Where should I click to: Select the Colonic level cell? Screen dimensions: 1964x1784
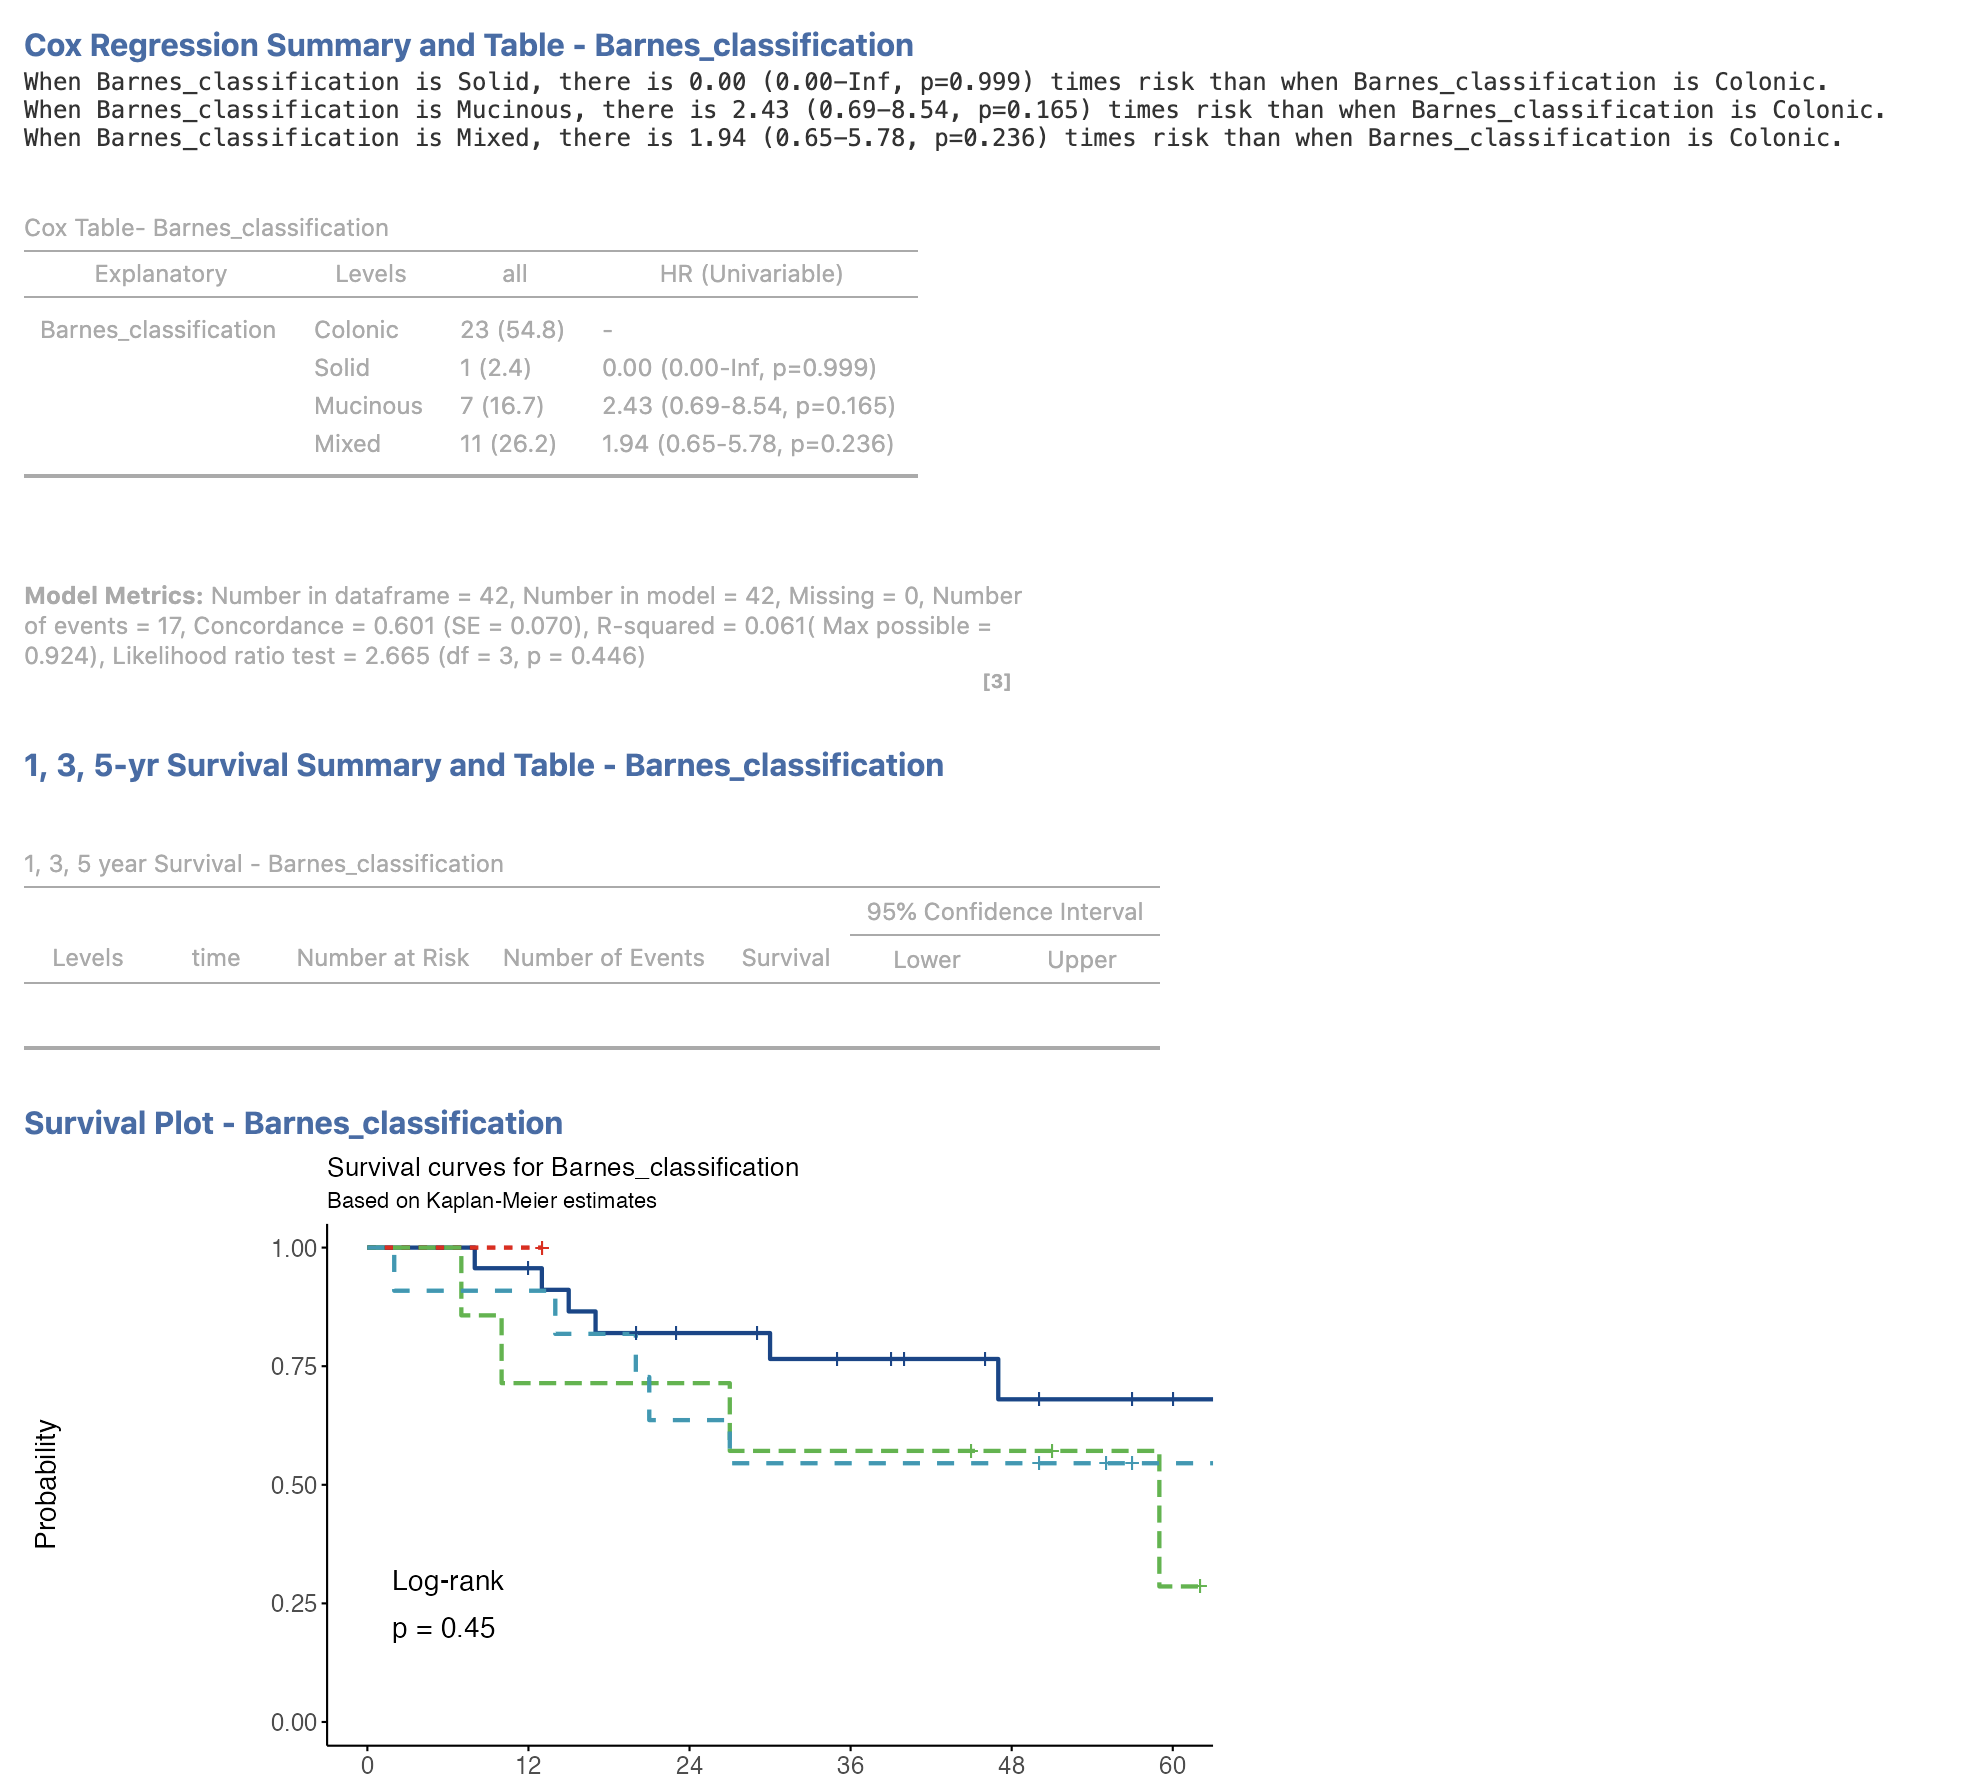(356, 330)
